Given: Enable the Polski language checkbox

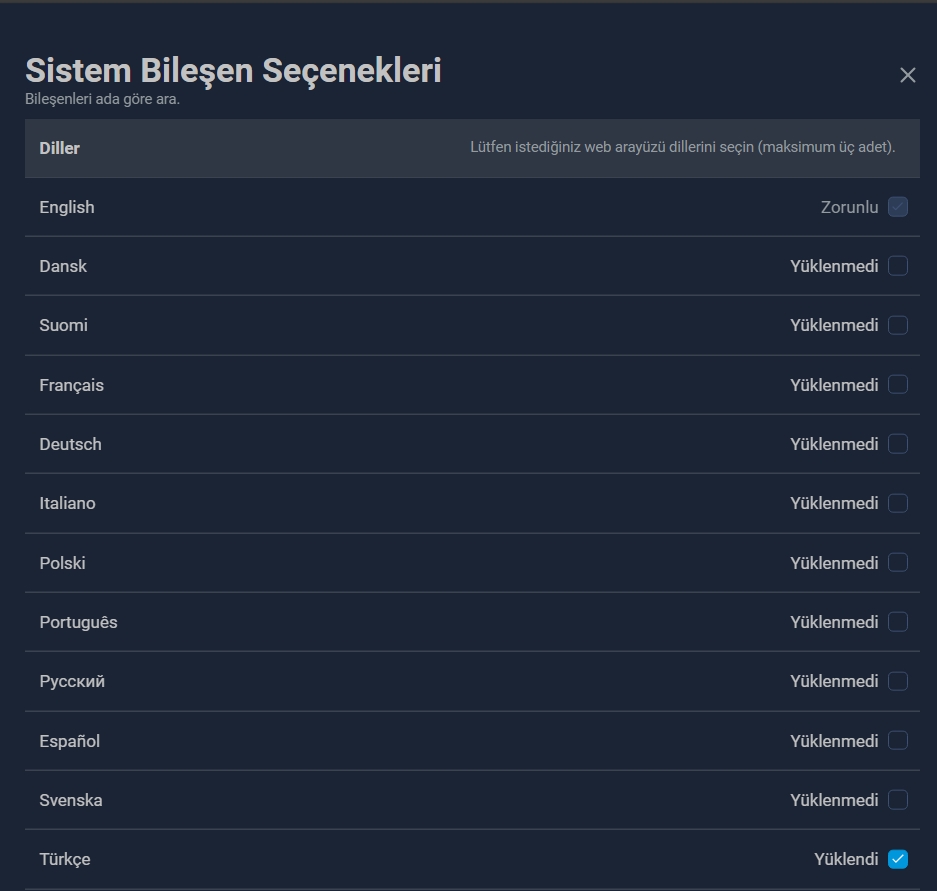Looking at the screenshot, I should tap(898, 562).
